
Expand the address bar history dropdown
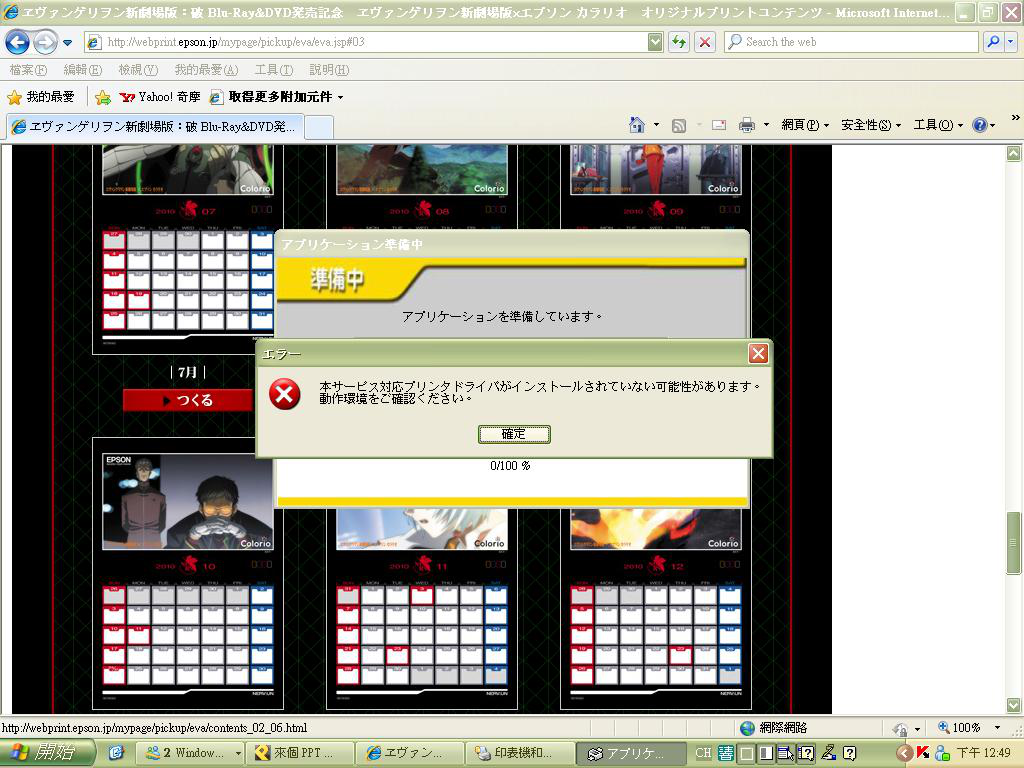pos(654,42)
